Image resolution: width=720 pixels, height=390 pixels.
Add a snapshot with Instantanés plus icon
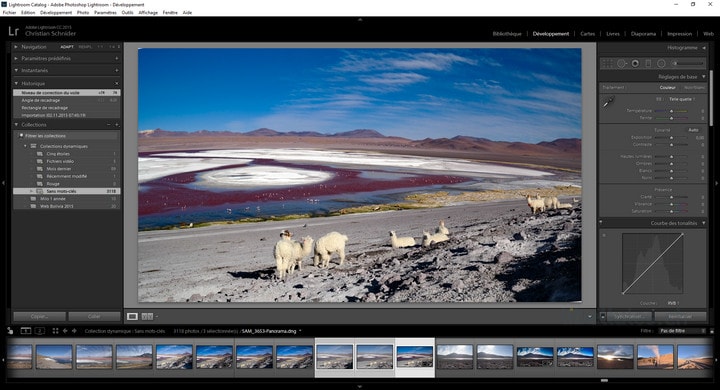(x=117, y=70)
